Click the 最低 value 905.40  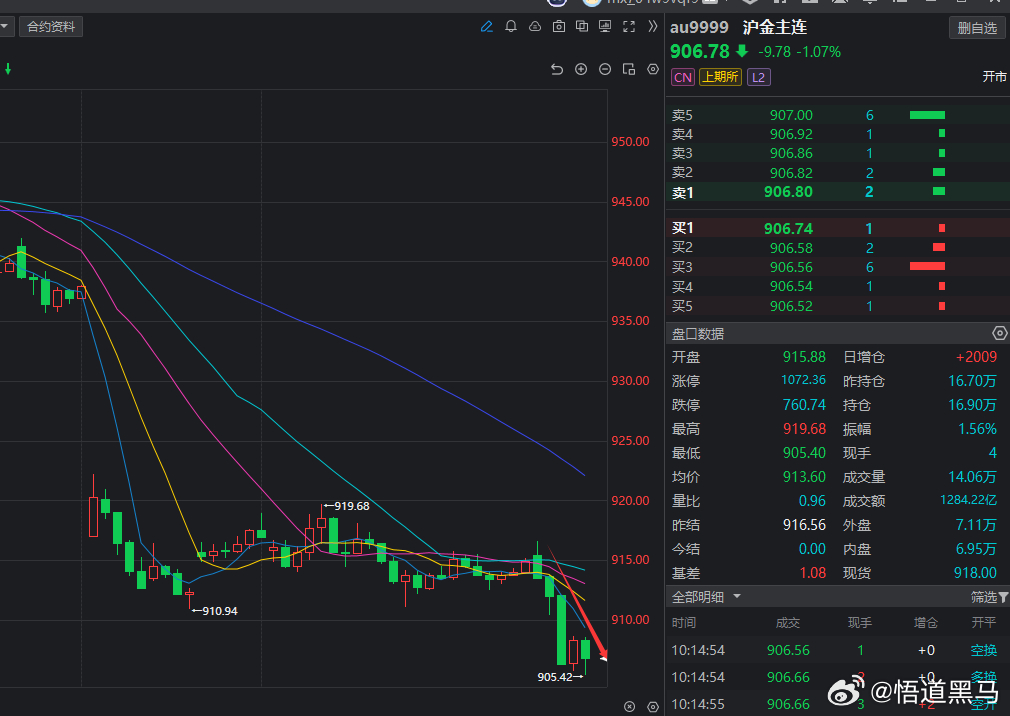click(804, 453)
